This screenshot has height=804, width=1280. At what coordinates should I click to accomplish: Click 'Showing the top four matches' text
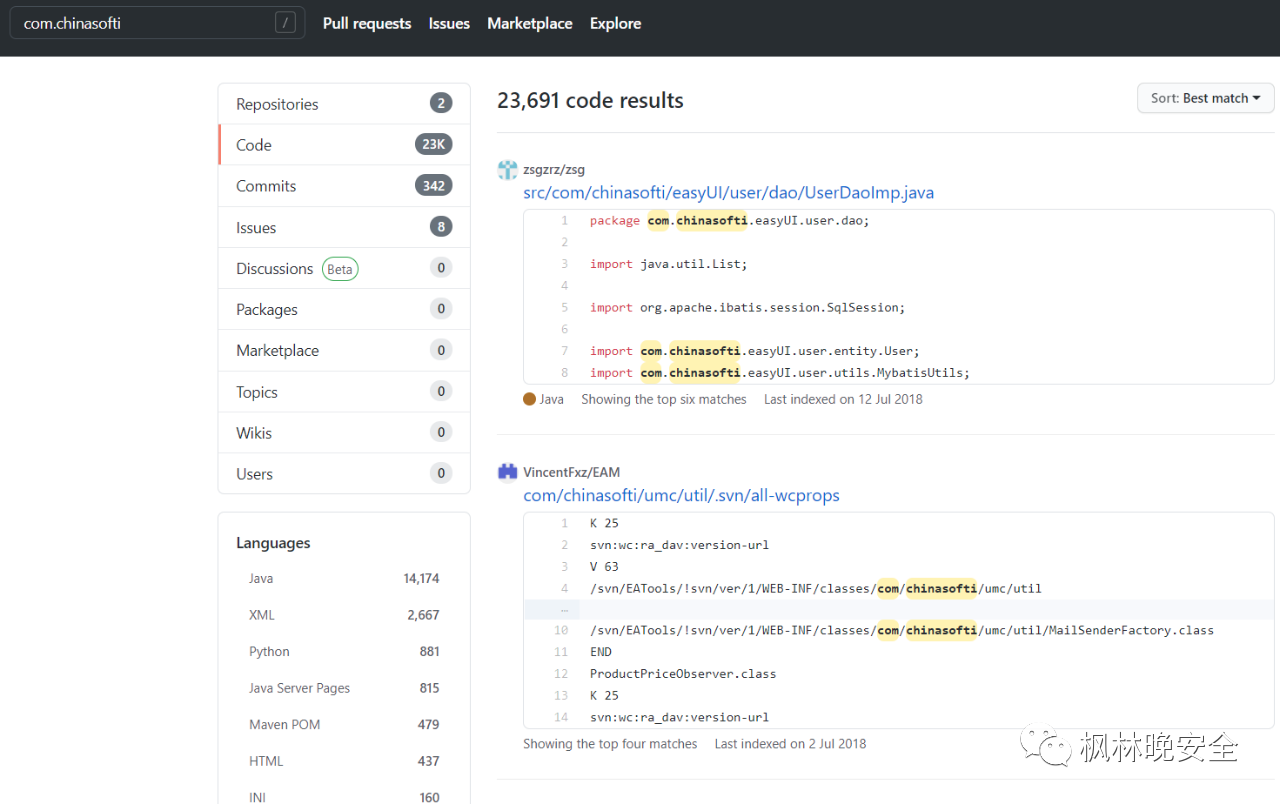pos(610,744)
